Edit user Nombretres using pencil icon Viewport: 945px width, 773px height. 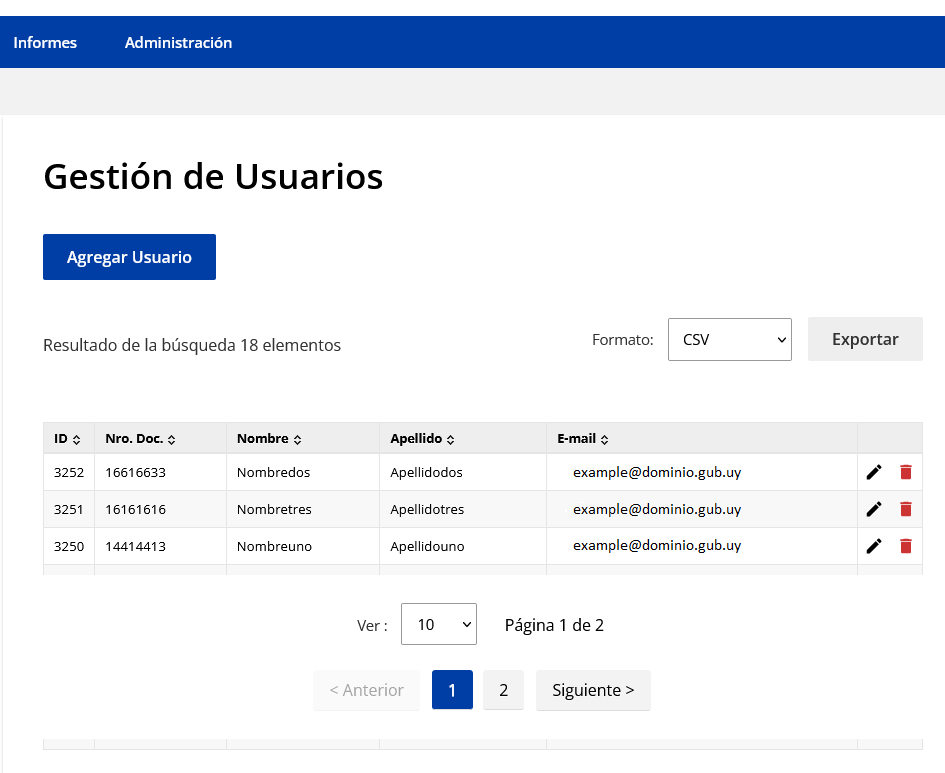pos(874,509)
